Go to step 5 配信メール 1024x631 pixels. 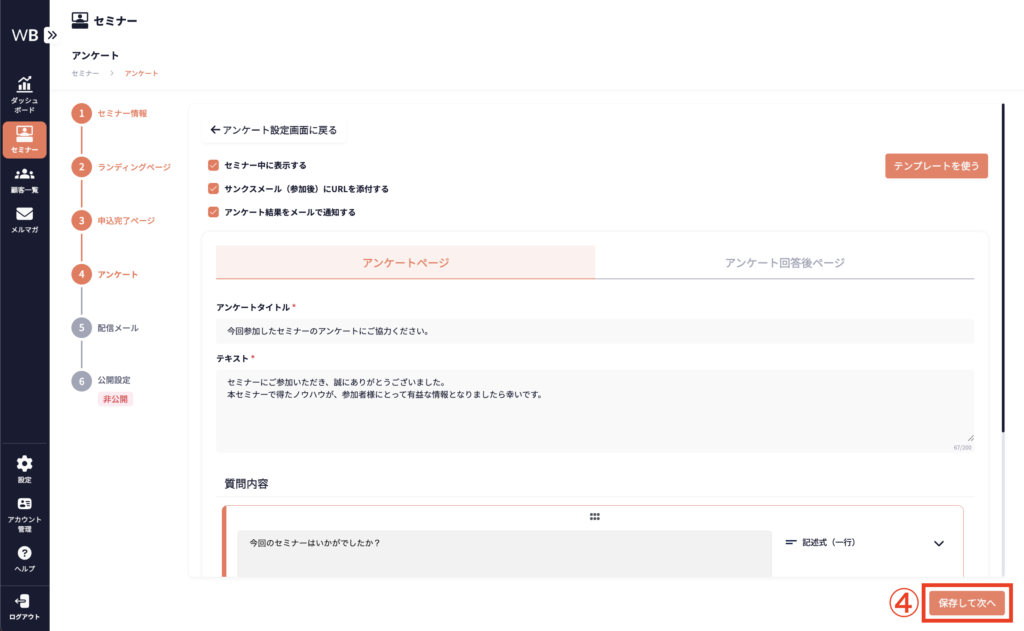pyautogui.click(x=81, y=327)
